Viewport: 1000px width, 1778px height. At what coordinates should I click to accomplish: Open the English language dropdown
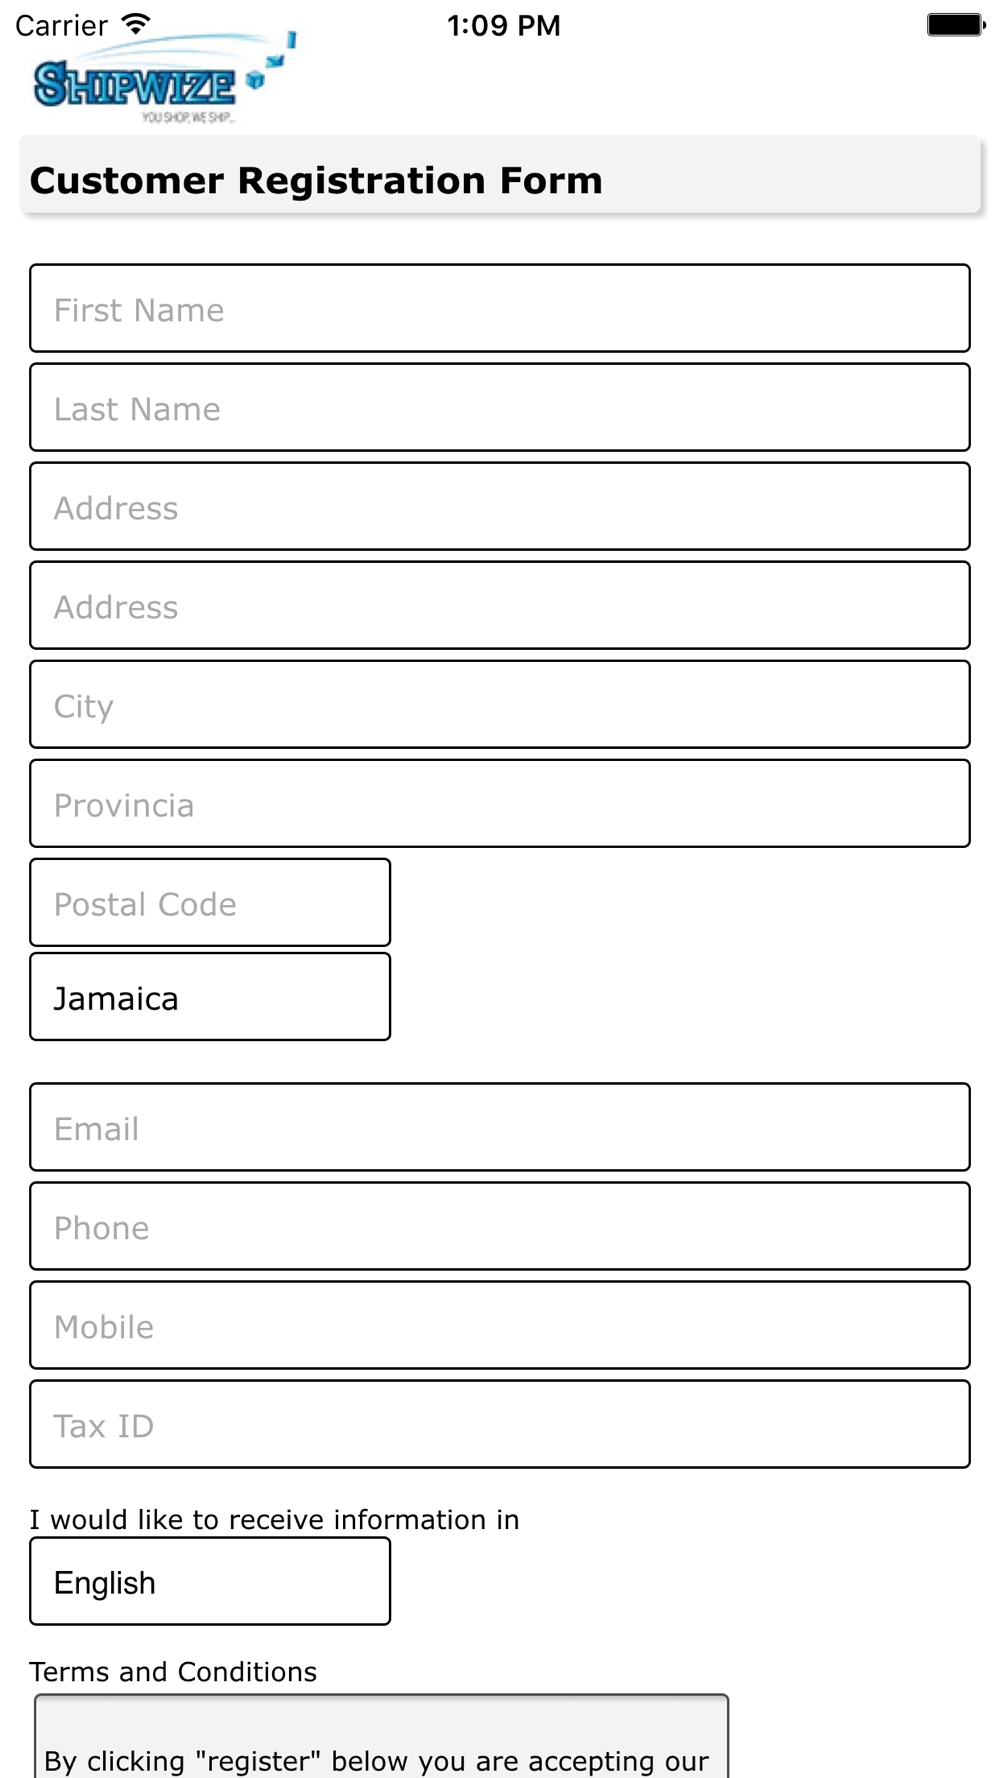click(x=210, y=1581)
